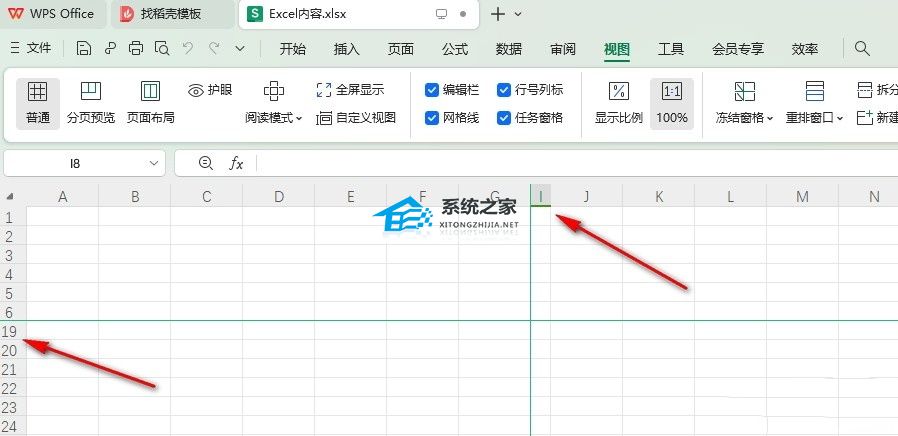
Task: Click into the formula bar input
Action: click(577, 163)
